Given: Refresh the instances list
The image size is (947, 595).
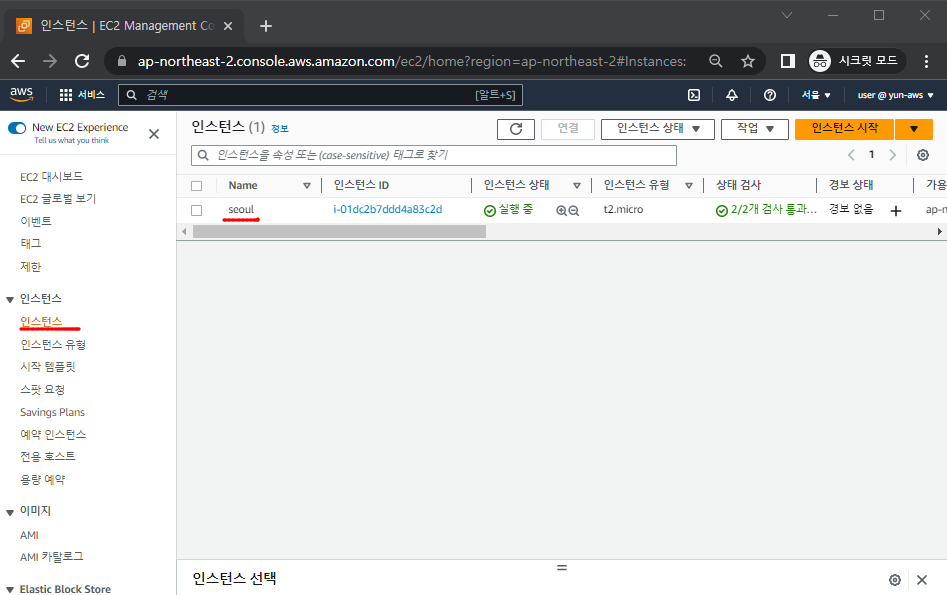Looking at the screenshot, I should [516, 129].
